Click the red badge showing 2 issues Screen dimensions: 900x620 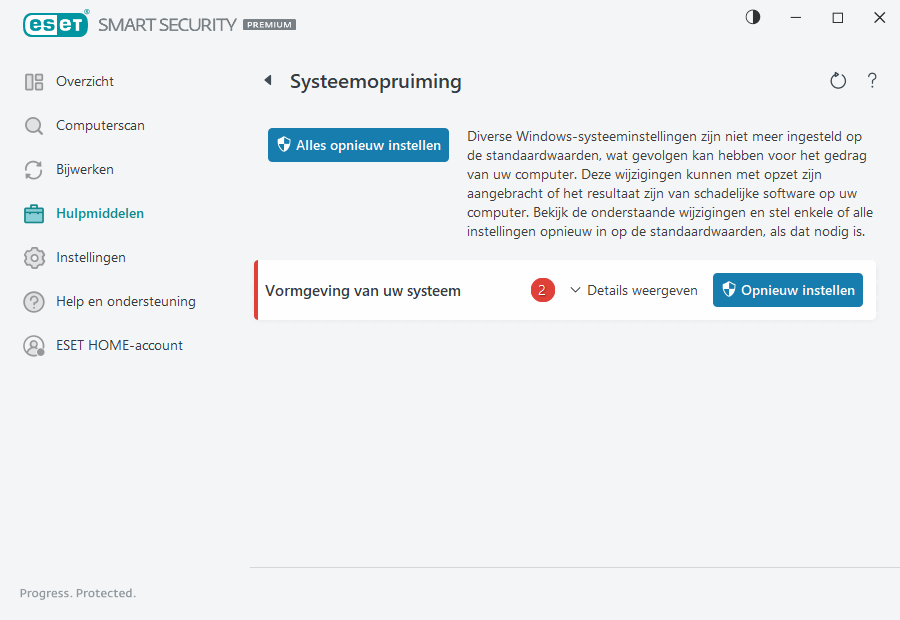(542, 290)
